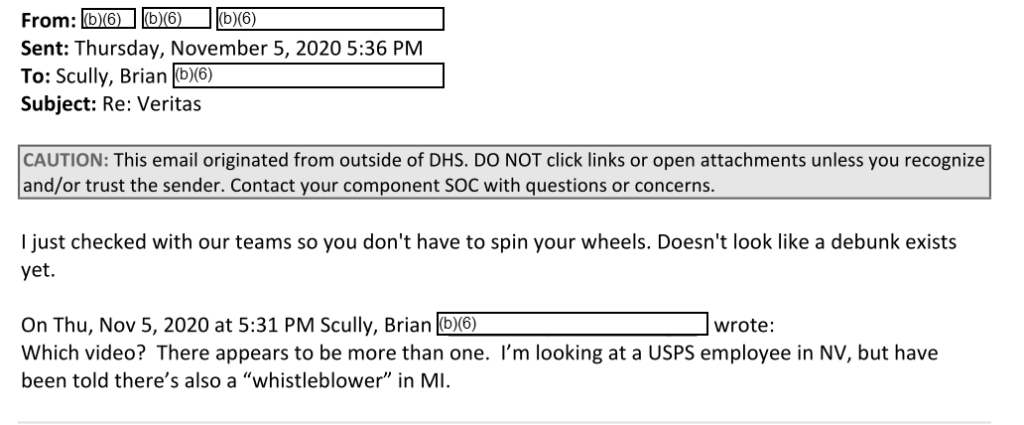The height and width of the screenshot is (425, 1024).
Task: Click DO NOT in the caution banner
Action: pyautogui.click(x=507, y=160)
